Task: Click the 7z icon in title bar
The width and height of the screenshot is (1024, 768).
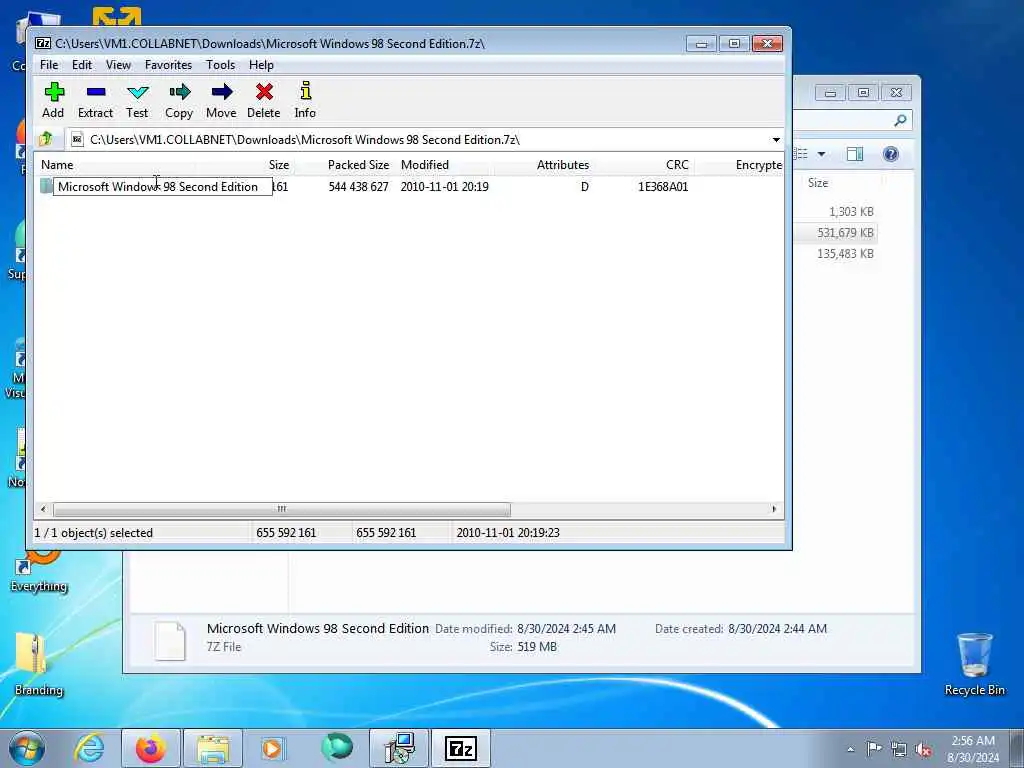Action: point(43,43)
